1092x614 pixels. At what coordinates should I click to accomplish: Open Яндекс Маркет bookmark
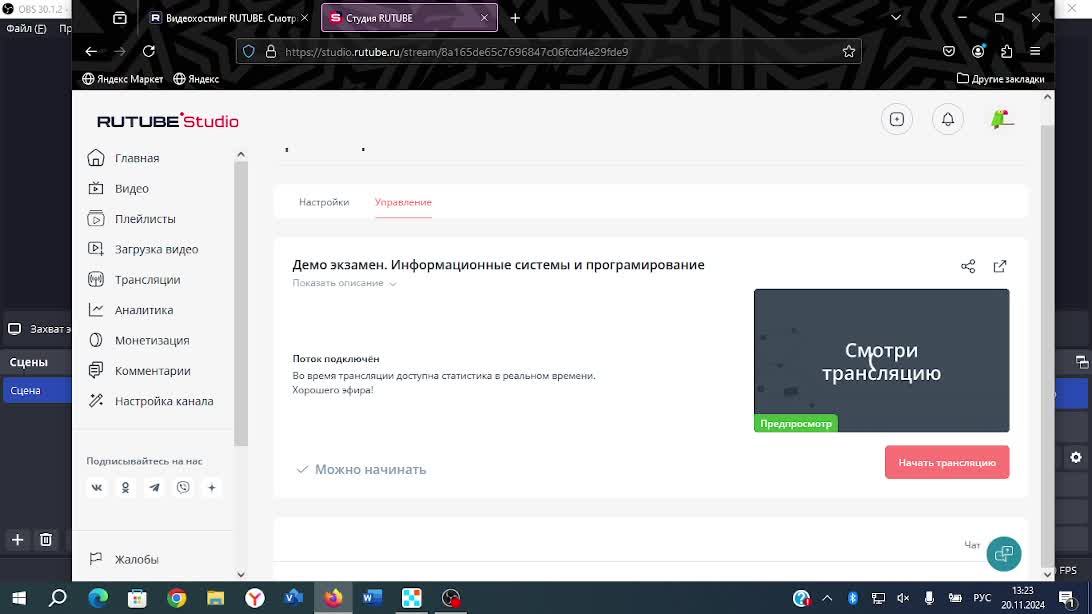123,79
